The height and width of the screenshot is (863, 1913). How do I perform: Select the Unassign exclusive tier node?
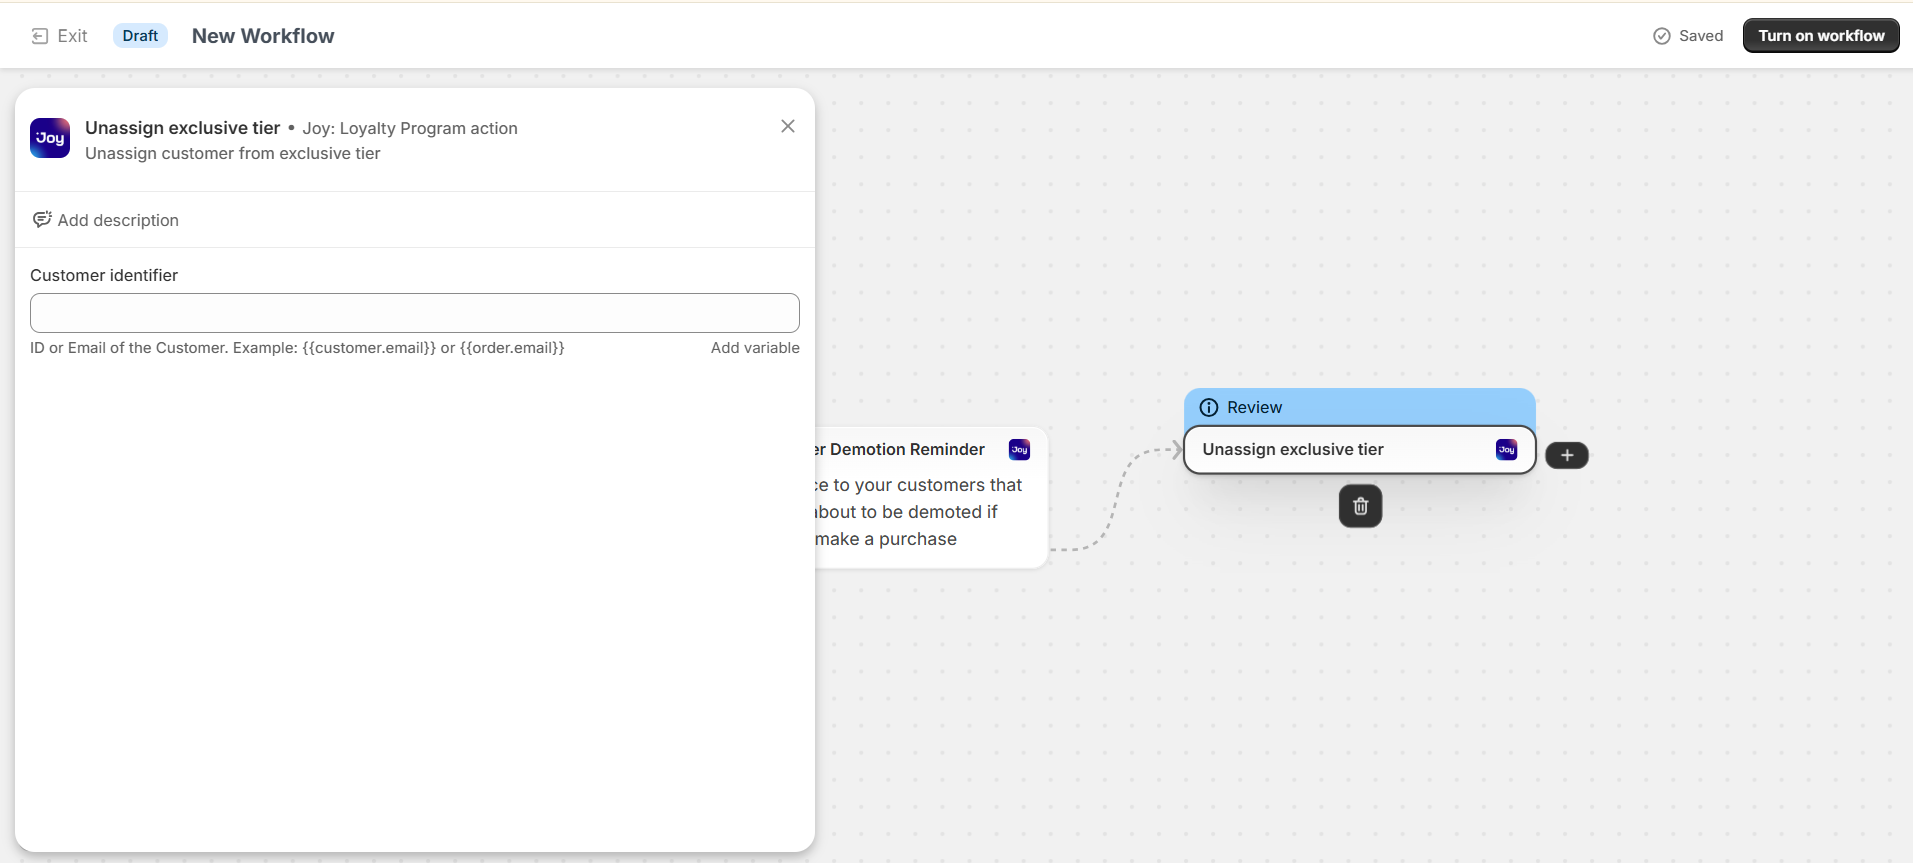click(1330, 450)
